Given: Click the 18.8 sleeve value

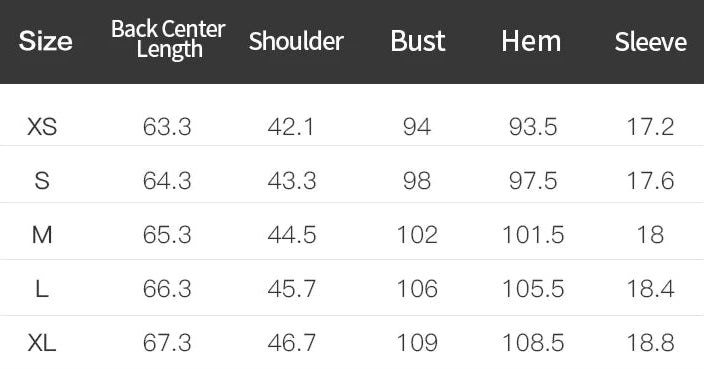Looking at the screenshot, I should 650,343.
